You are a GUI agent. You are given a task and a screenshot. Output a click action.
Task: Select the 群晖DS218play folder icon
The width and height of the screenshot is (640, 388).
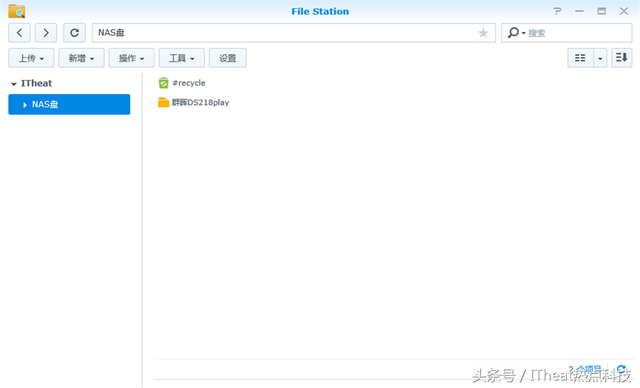pos(163,102)
